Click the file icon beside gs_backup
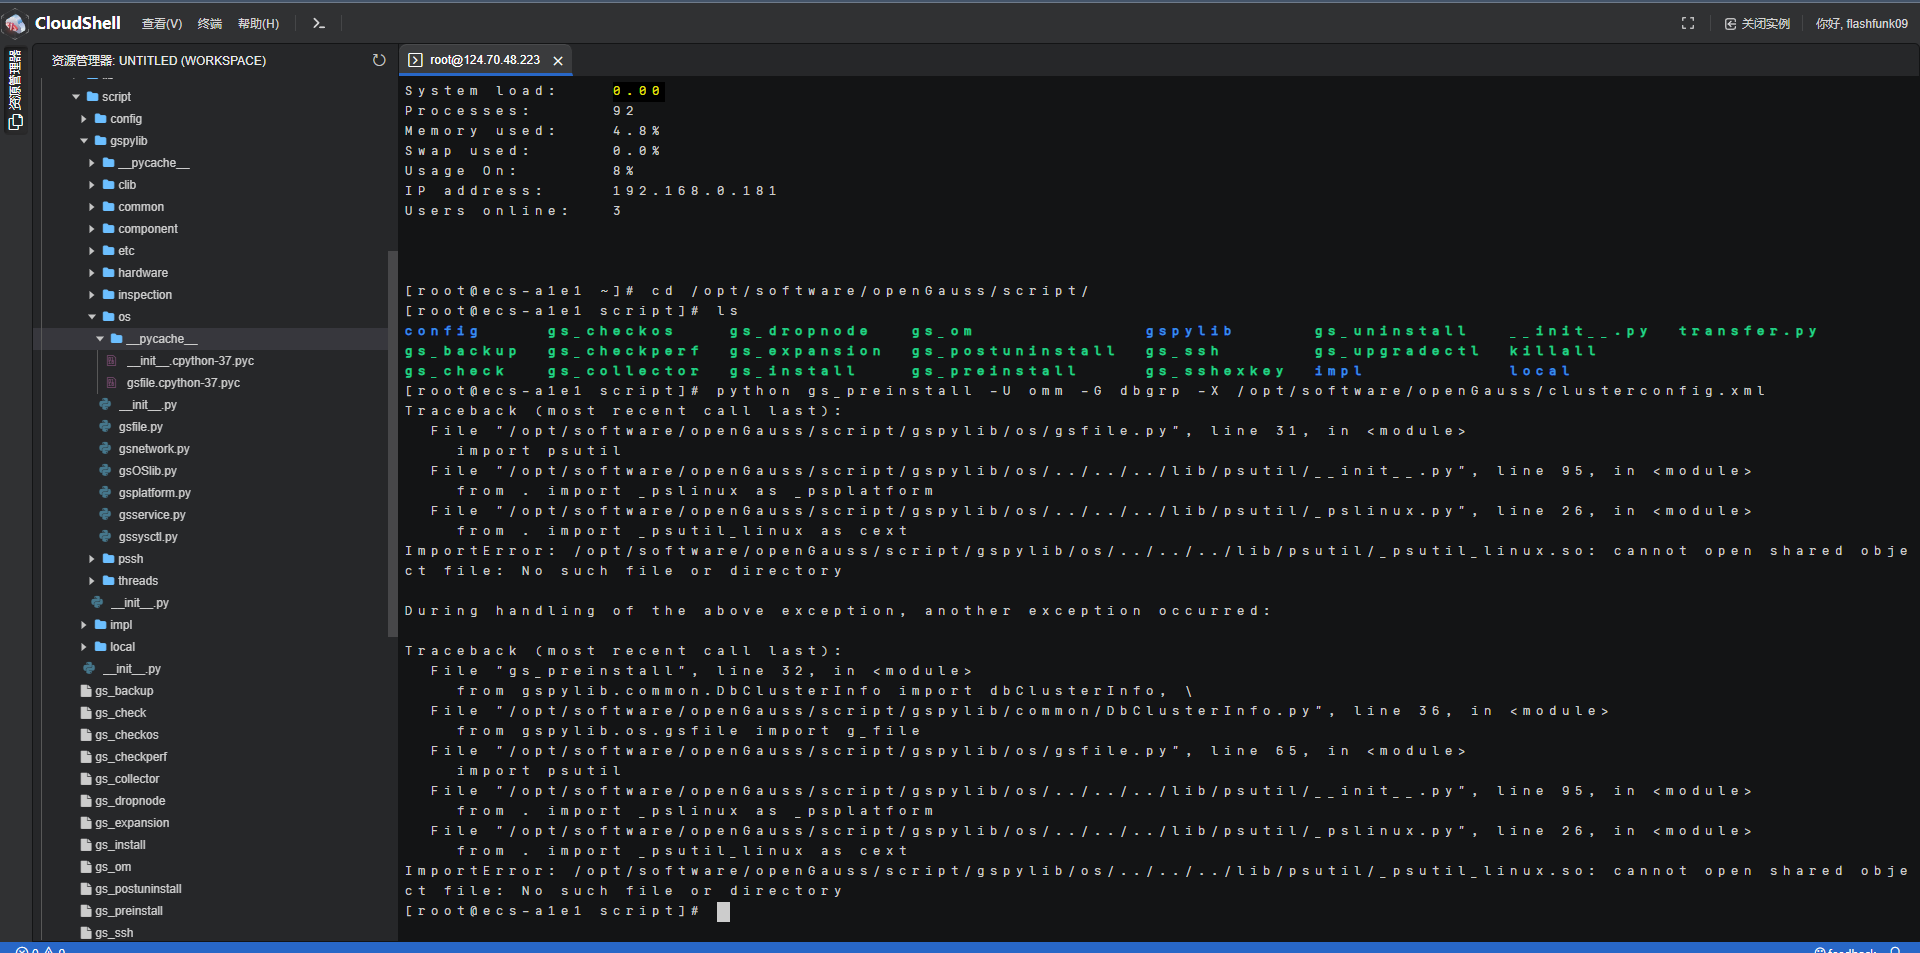This screenshot has height=953, width=1920. point(86,691)
